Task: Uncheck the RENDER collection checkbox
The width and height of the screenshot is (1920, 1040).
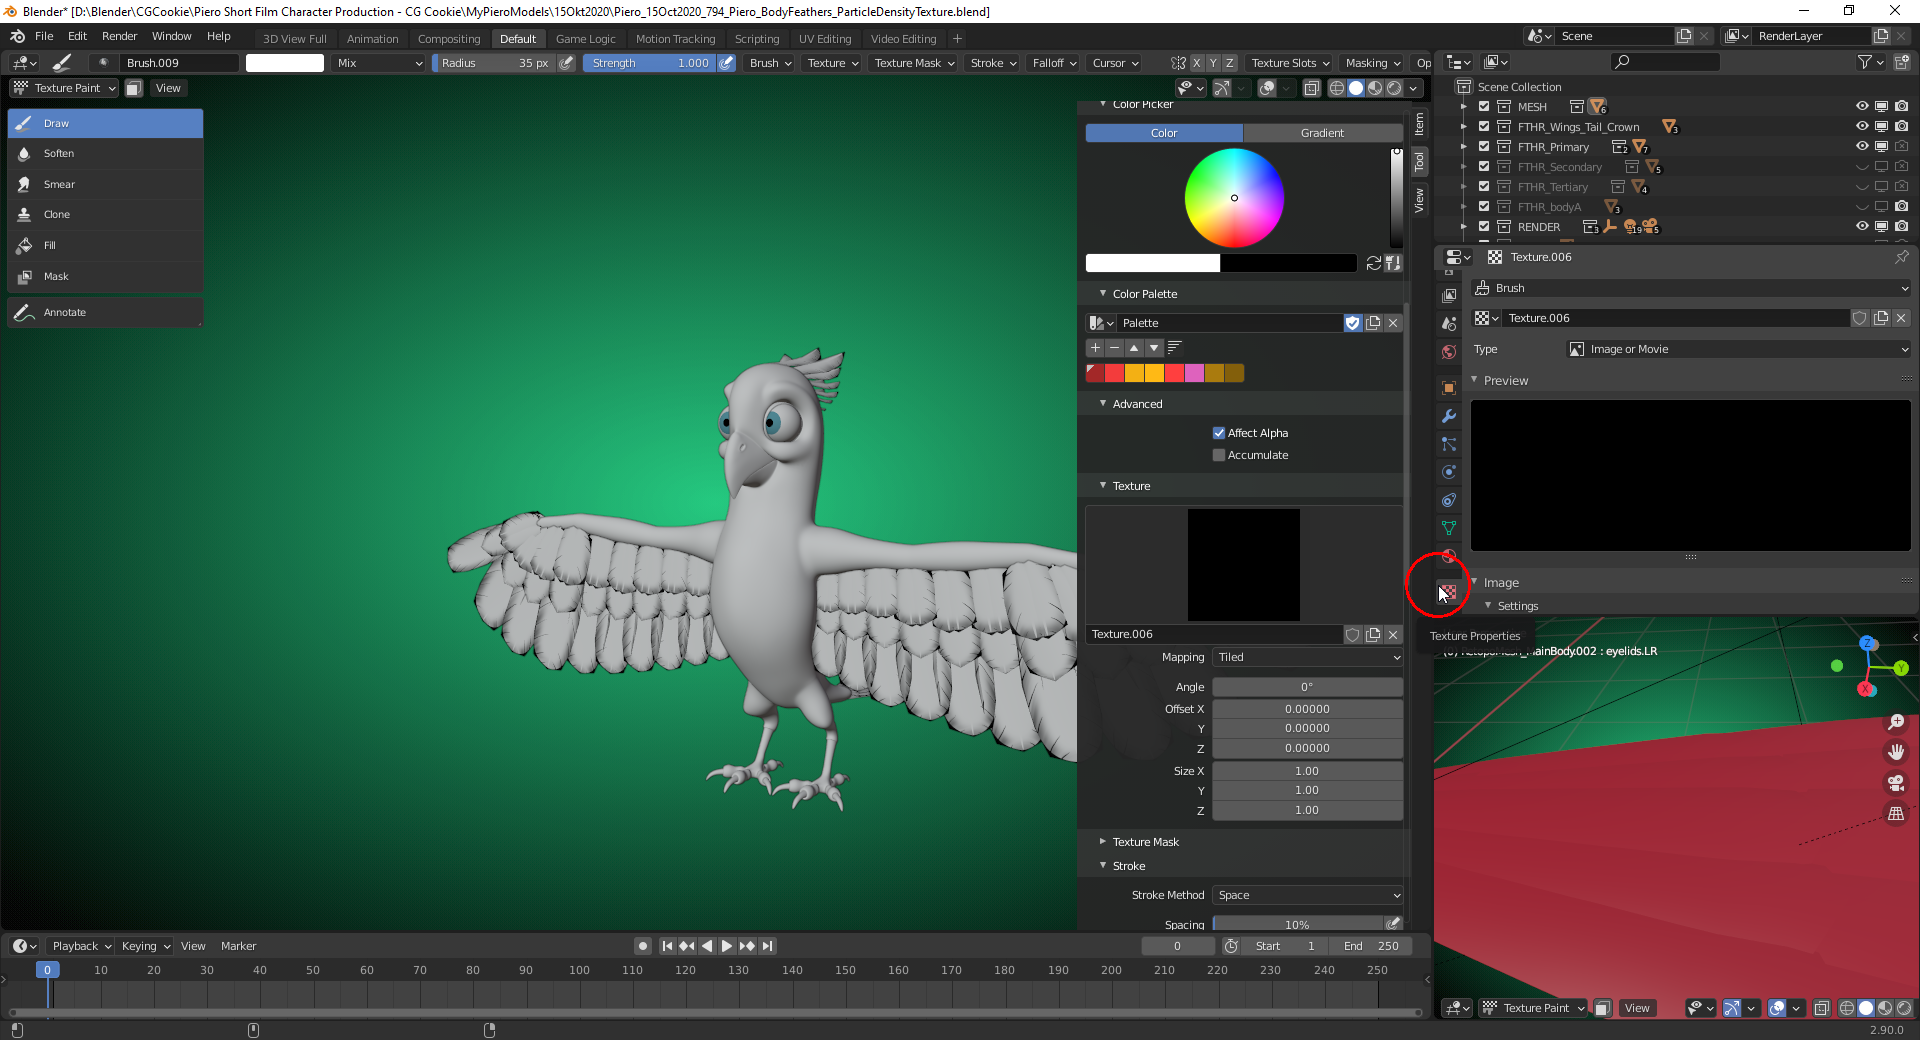Action: coord(1484,227)
